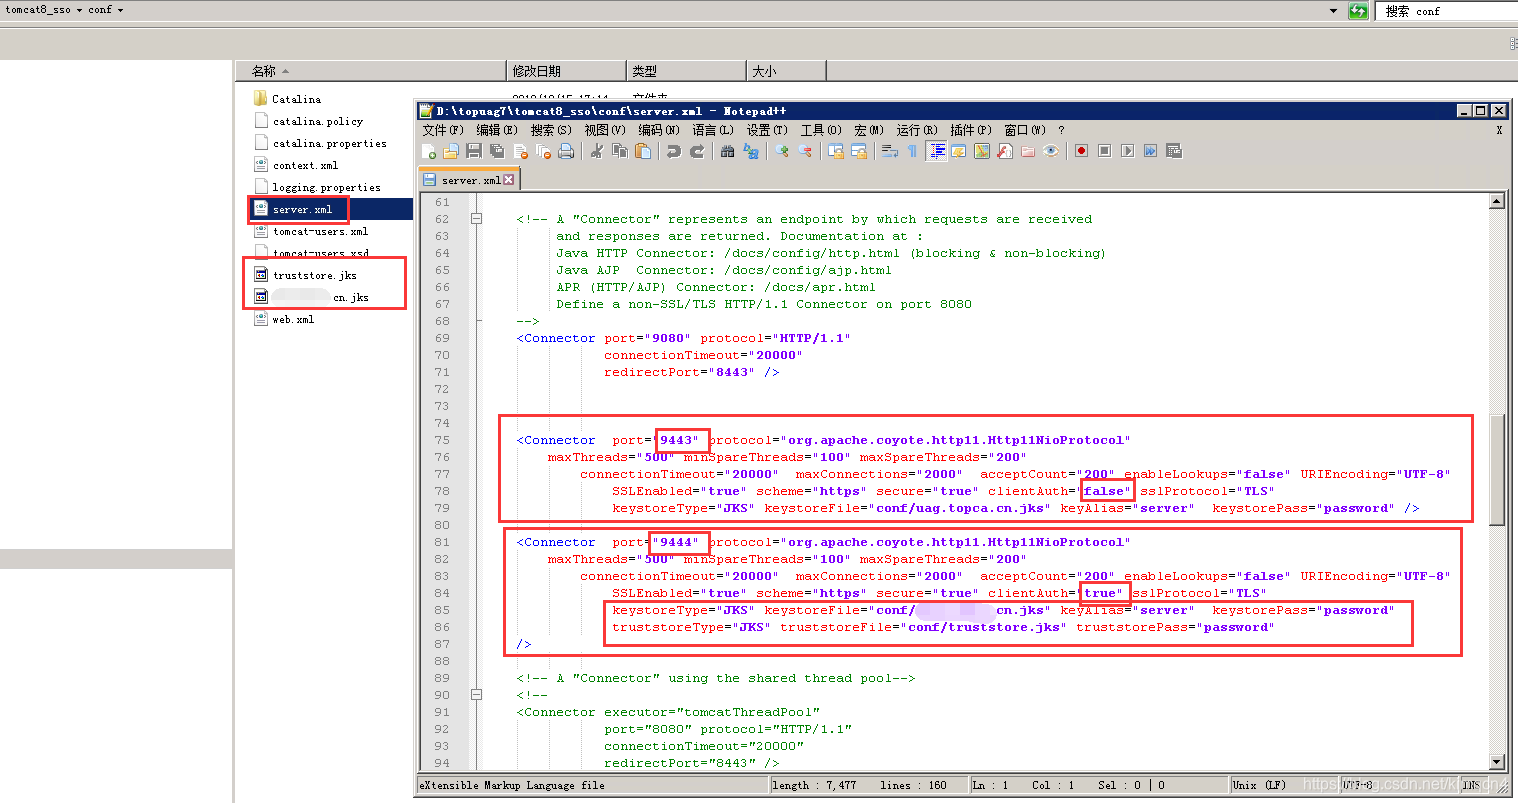1518x803 pixels.
Task: Click the editor vertical scrollbar thumb
Action: [1497, 469]
